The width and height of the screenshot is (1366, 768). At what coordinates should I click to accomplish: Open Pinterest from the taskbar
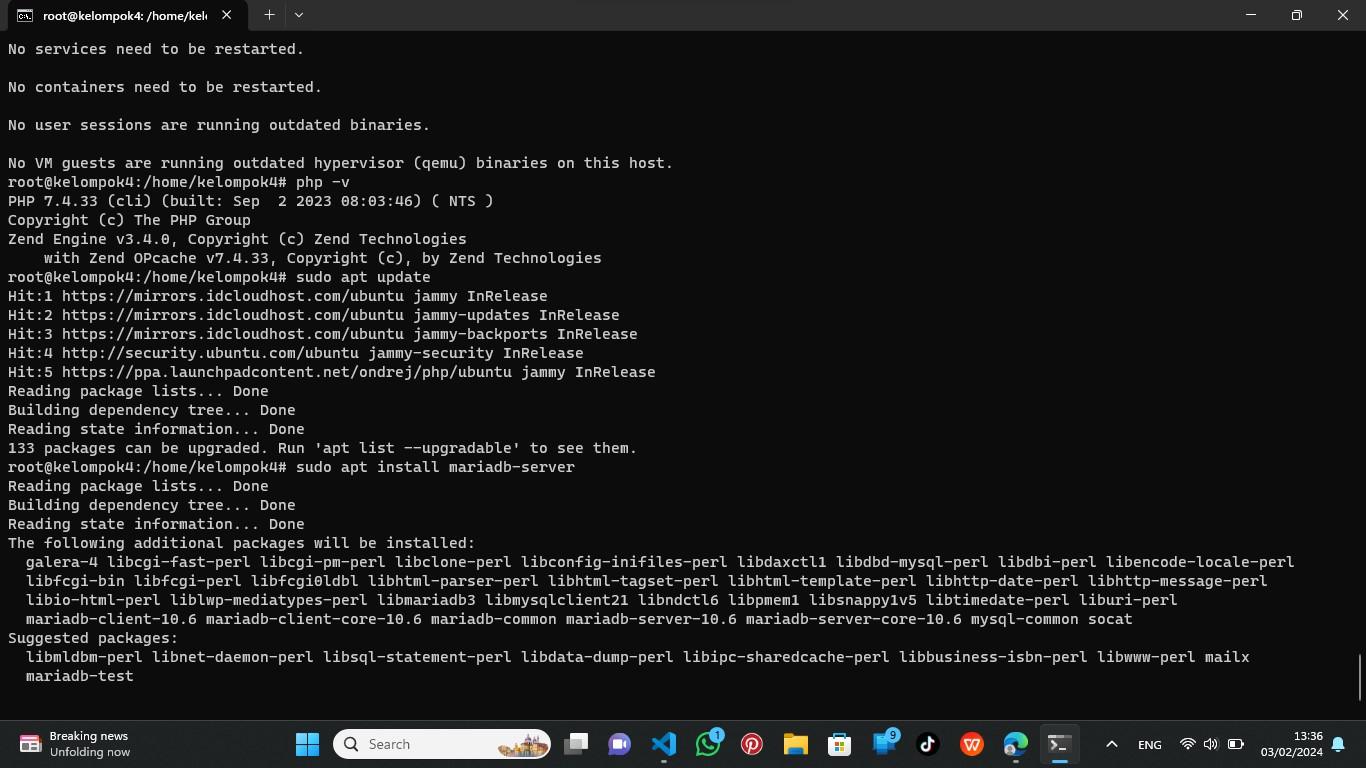(752, 744)
